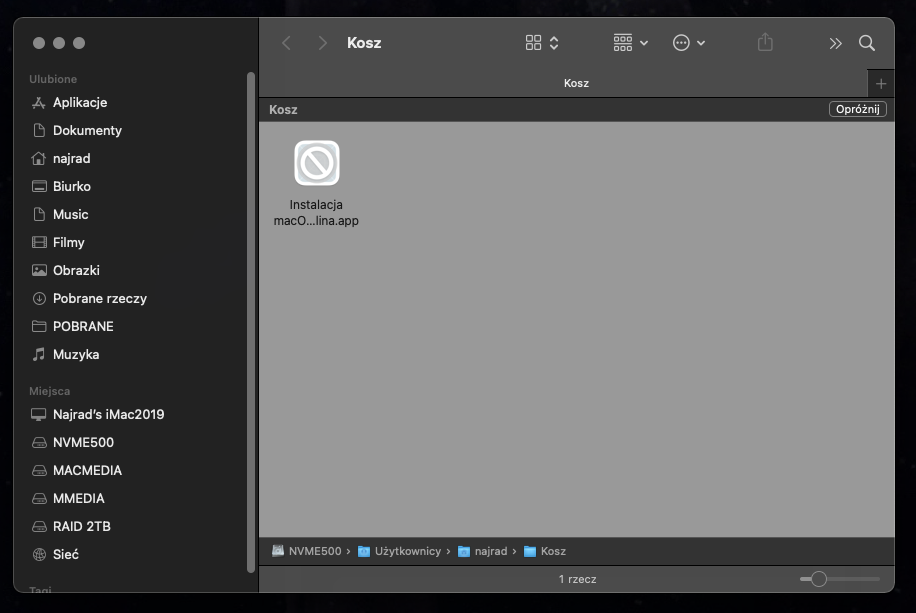Open the view style up-down chevron
Image resolution: width=916 pixels, height=613 pixels.
point(554,43)
